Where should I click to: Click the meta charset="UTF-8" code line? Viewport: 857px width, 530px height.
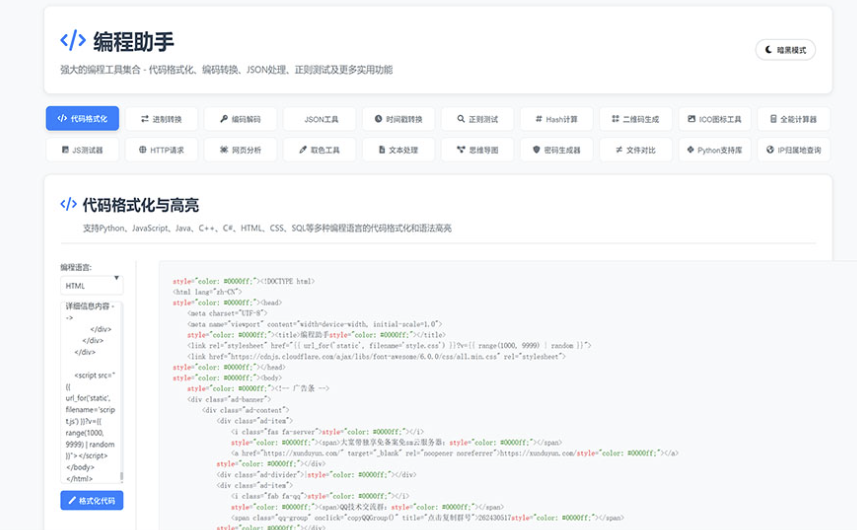(x=227, y=313)
